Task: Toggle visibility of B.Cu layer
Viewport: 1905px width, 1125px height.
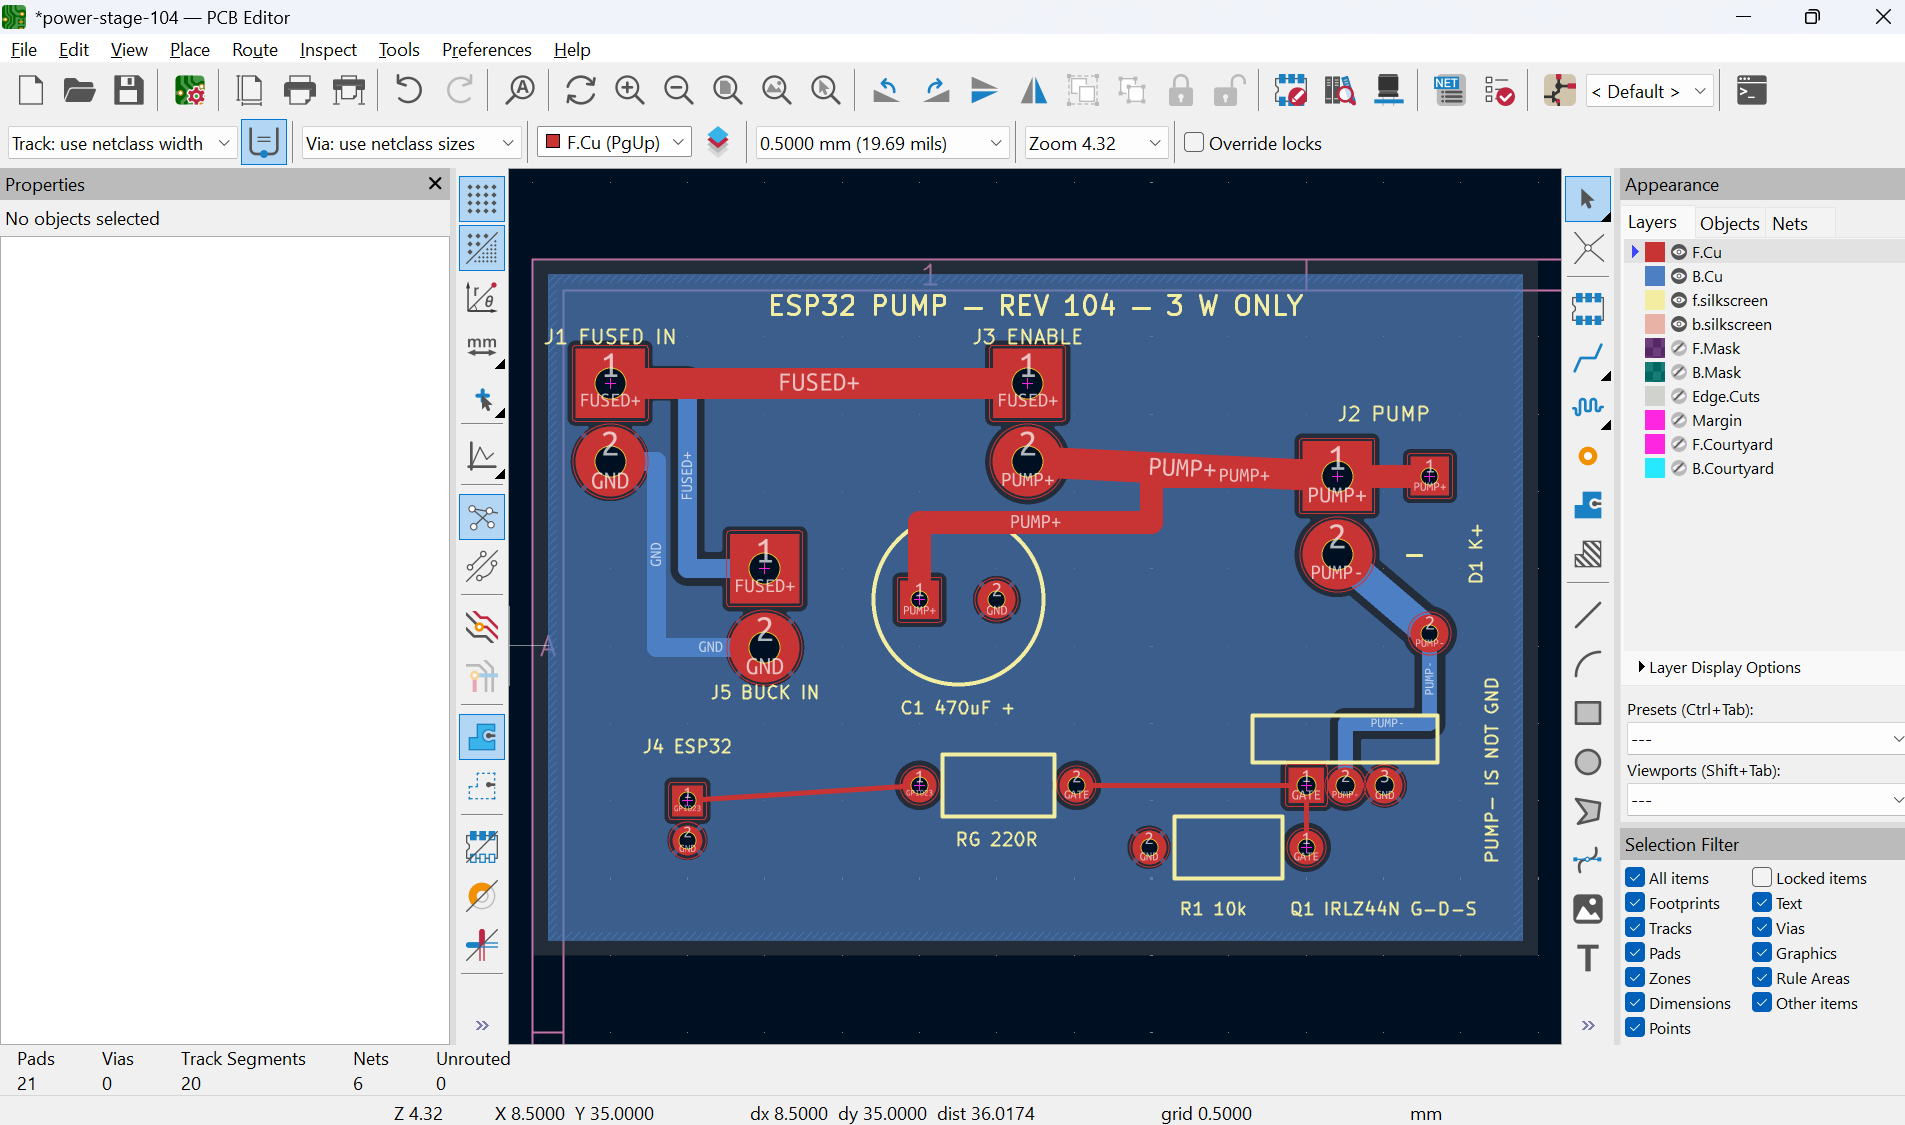Action: (1679, 276)
